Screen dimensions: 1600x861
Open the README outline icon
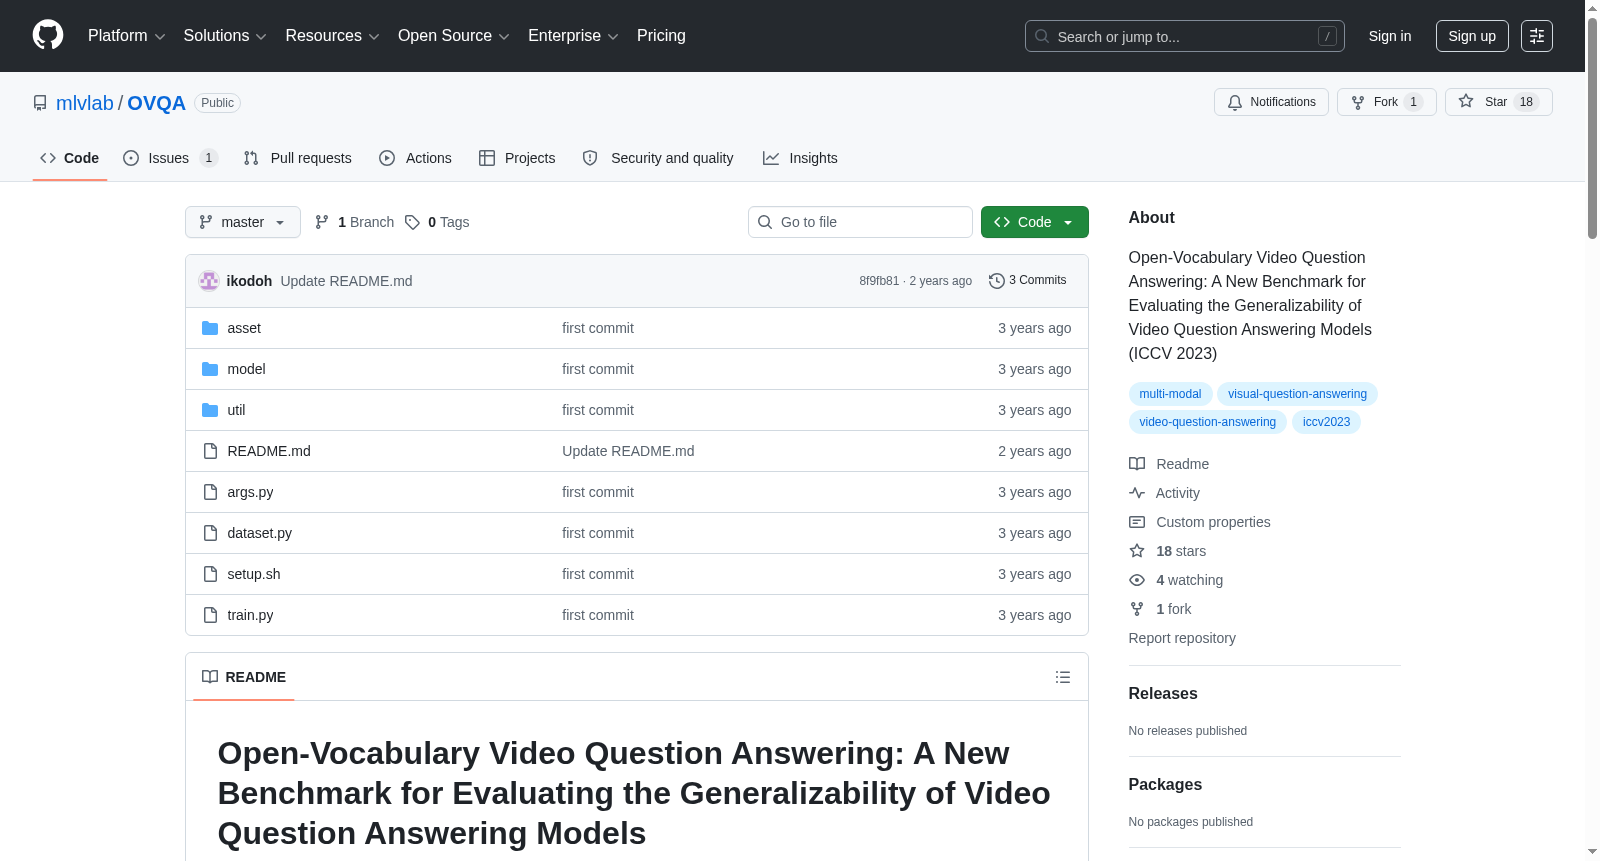click(1063, 677)
